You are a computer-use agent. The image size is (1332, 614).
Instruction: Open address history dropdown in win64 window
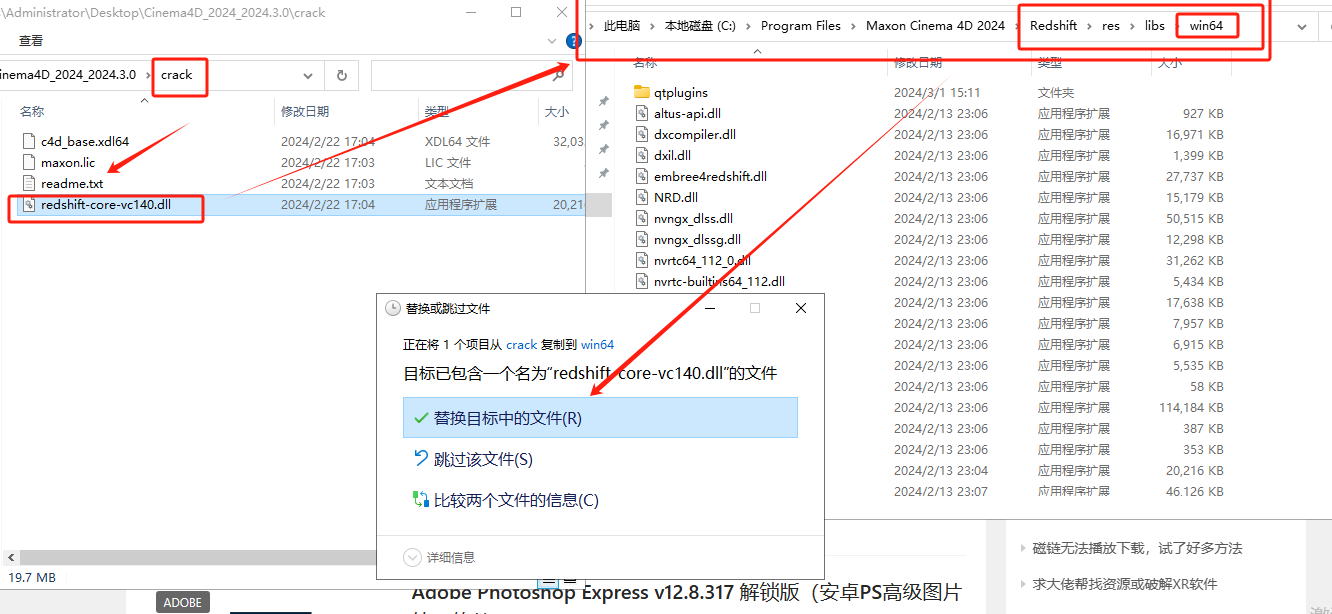[x=1302, y=27]
